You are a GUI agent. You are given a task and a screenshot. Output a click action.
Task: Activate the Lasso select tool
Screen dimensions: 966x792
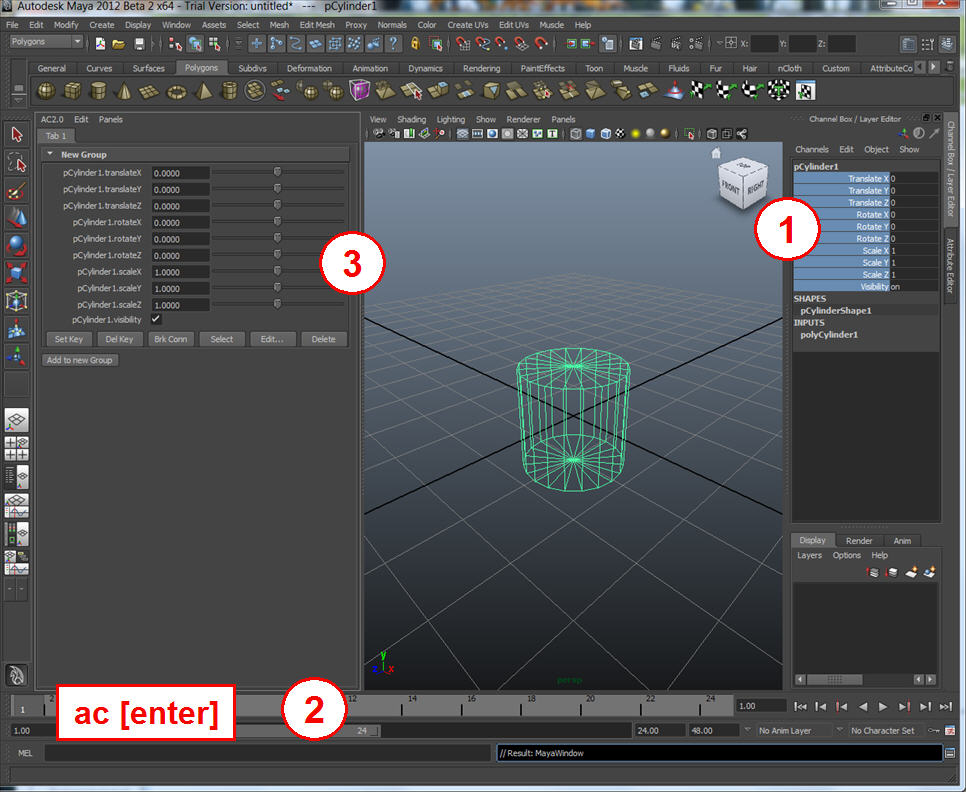[16, 163]
